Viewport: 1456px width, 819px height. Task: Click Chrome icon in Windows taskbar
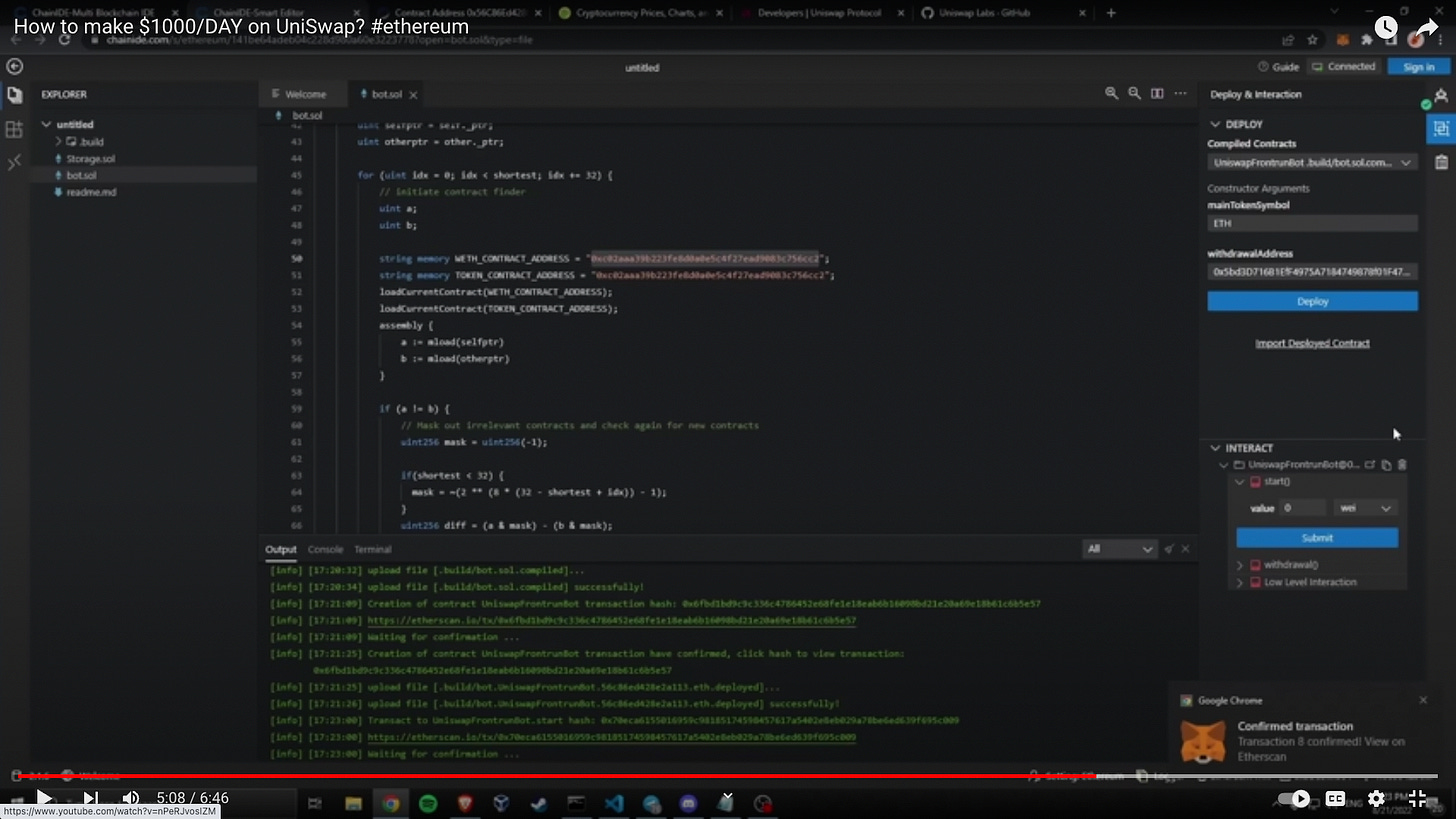(390, 803)
